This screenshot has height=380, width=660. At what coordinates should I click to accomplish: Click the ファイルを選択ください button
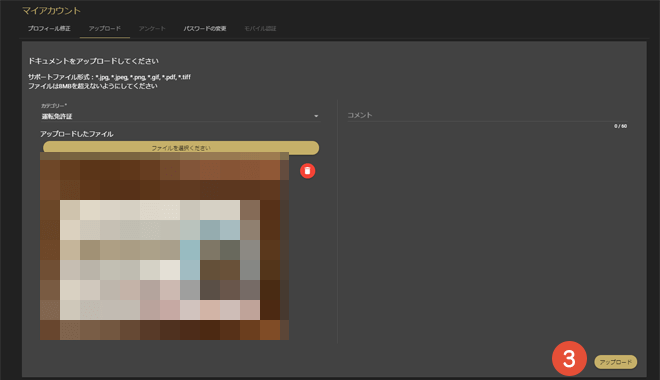tap(181, 147)
